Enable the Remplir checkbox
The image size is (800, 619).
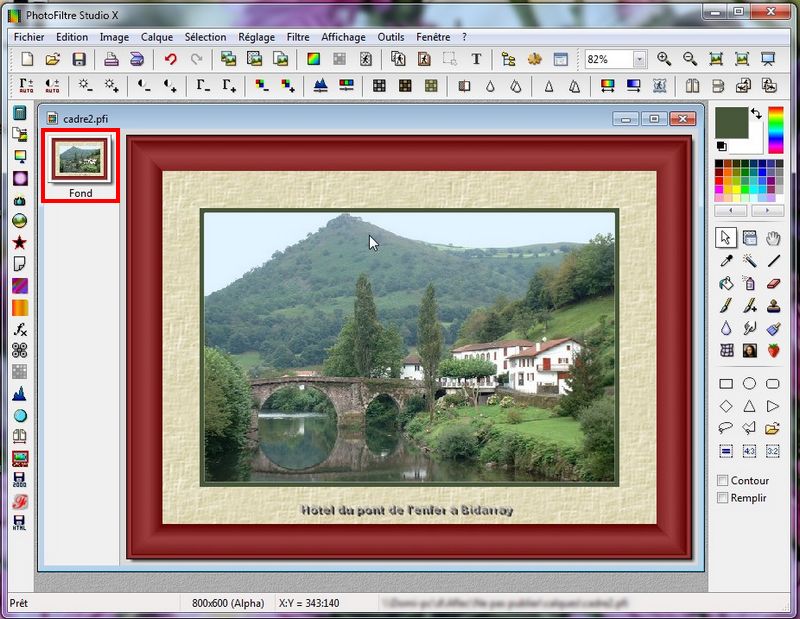pyautogui.click(x=722, y=498)
